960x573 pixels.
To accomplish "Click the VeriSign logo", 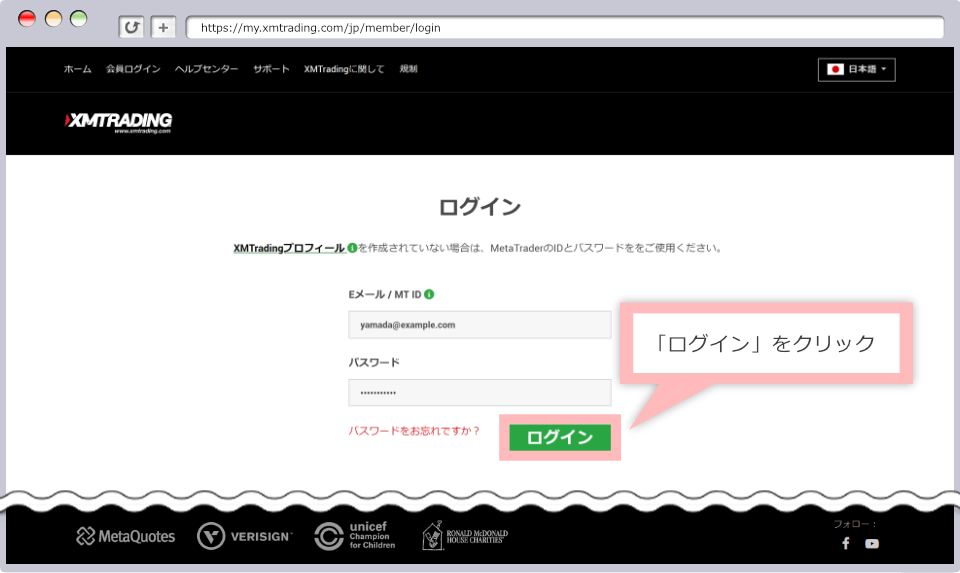I will pos(245,537).
